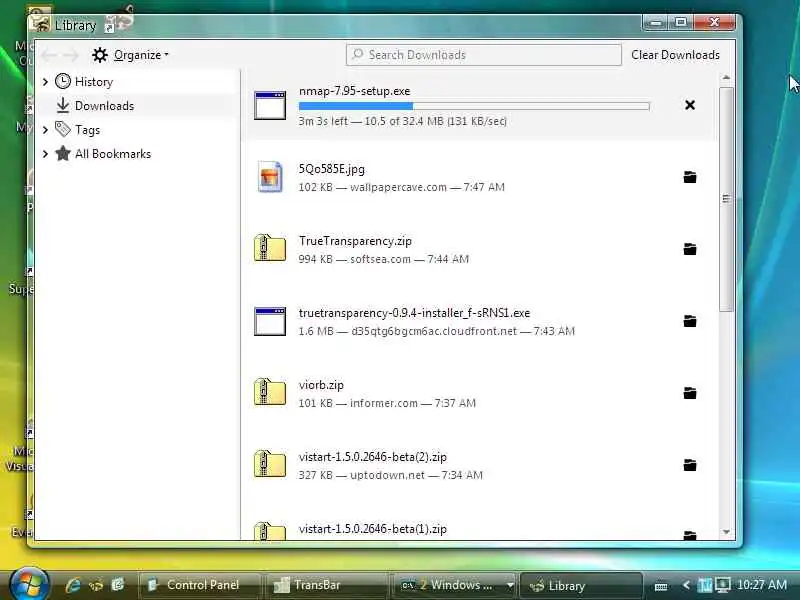Open containing folder for TrueTransparency.zip

click(690, 249)
